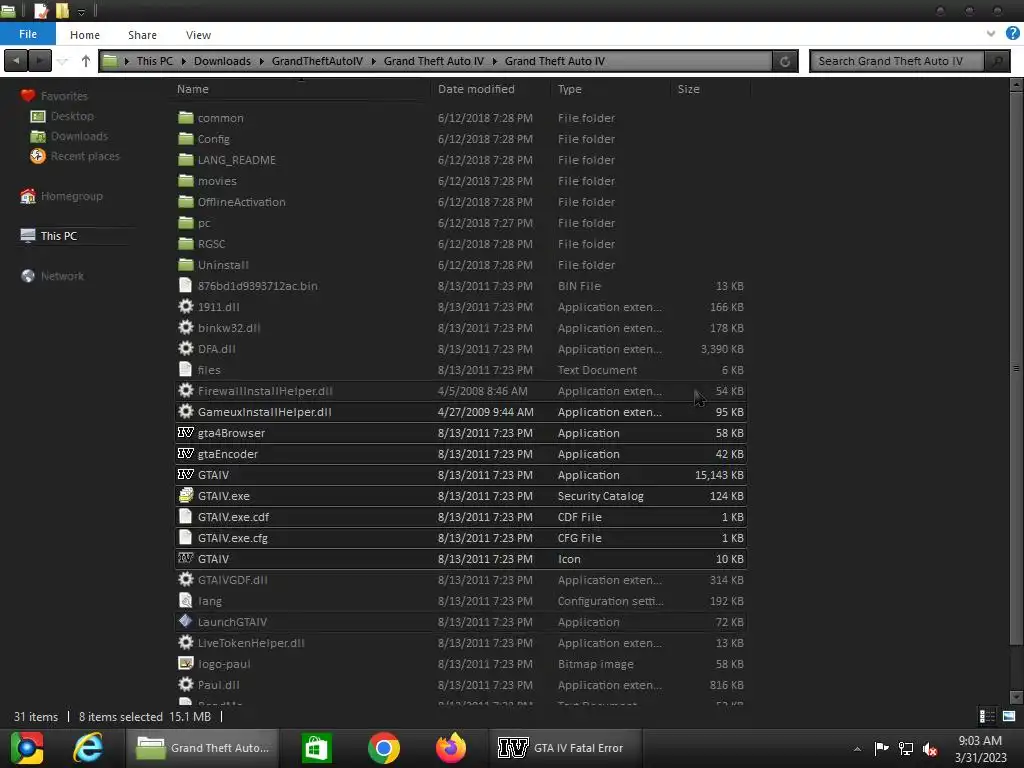Click the muted volume tray icon
1024x768 pixels.
[x=930, y=749]
